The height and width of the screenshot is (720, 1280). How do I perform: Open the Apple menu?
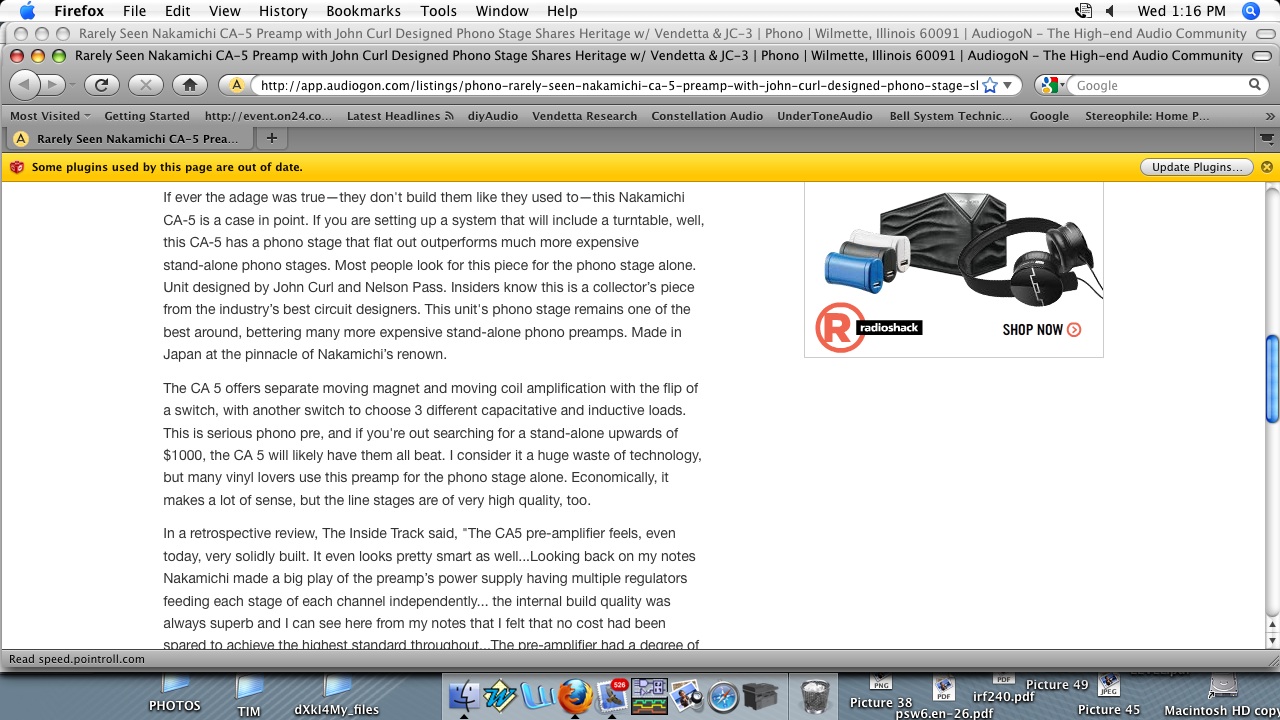click(27, 11)
